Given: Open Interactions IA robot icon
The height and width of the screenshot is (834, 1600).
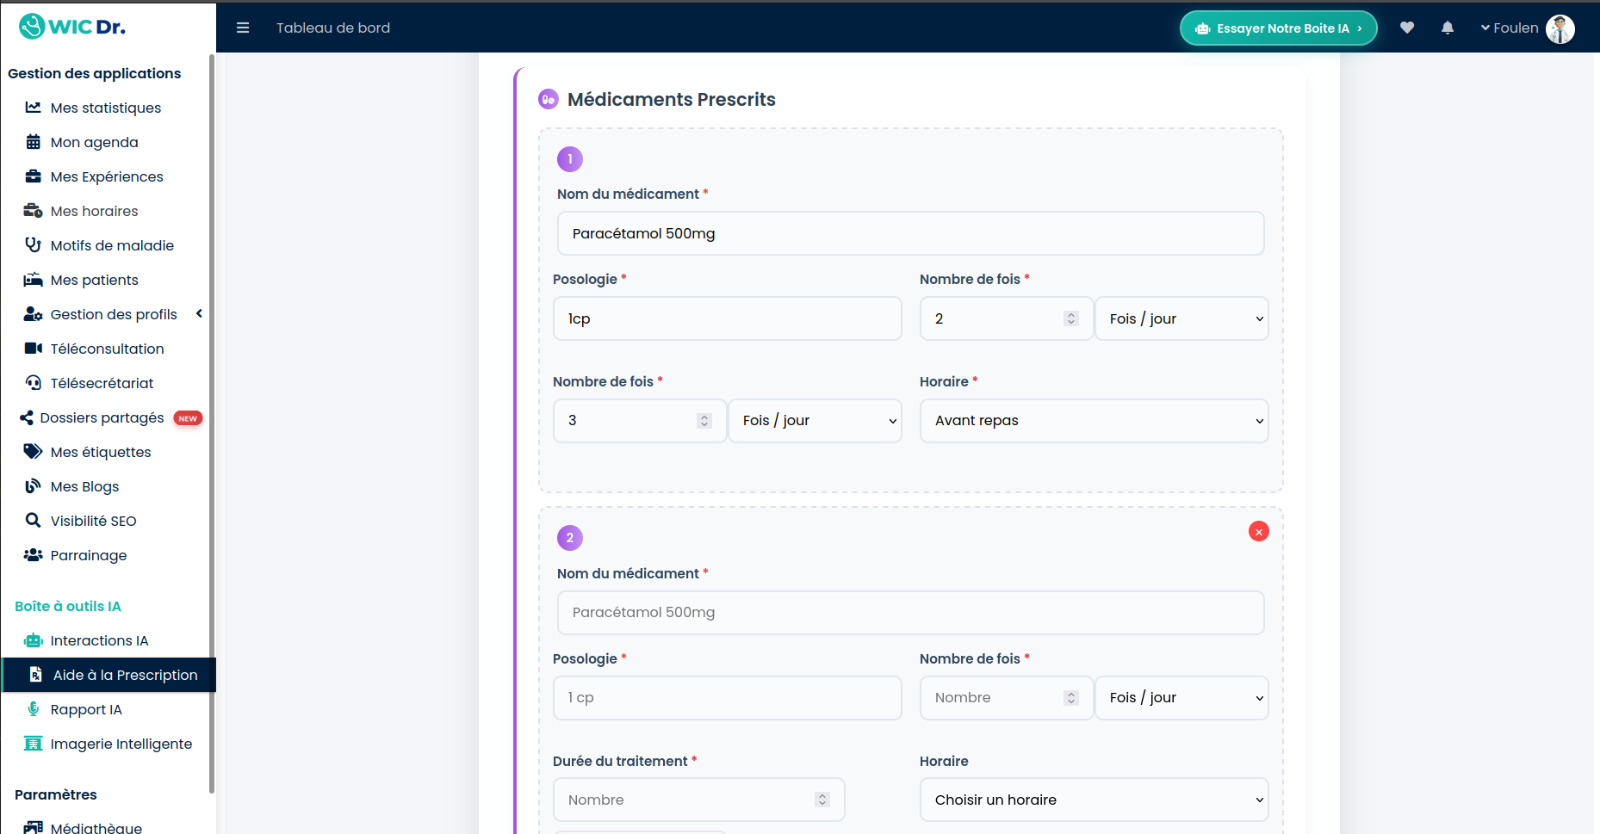Looking at the screenshot, I should (x=33, y=641).
